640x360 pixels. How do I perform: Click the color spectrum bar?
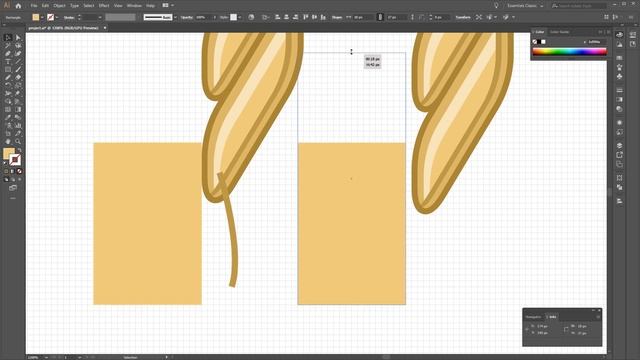[569, 51]
